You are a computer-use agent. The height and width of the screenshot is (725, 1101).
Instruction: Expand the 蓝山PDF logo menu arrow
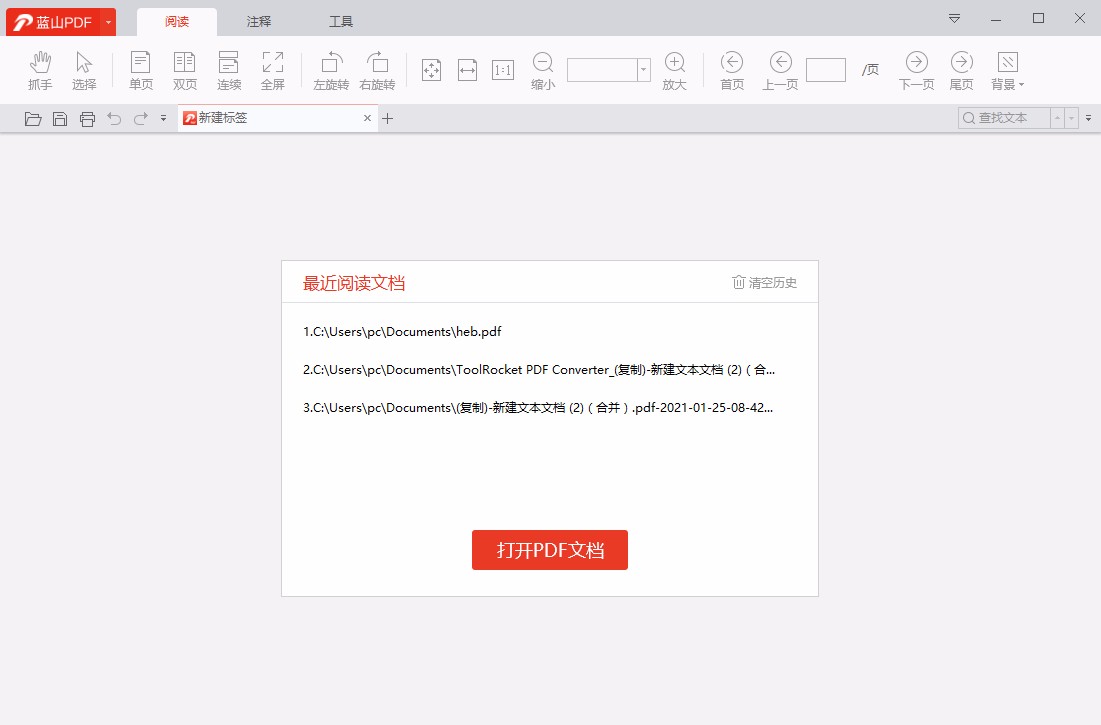(x=109, y=20)
